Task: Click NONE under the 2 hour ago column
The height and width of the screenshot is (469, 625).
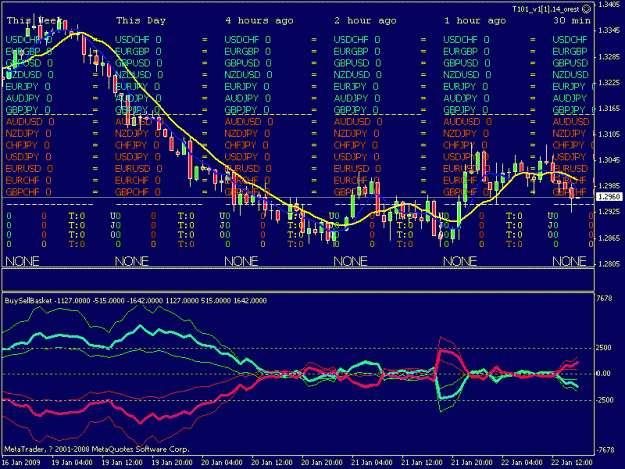Action: click(350, 261)
